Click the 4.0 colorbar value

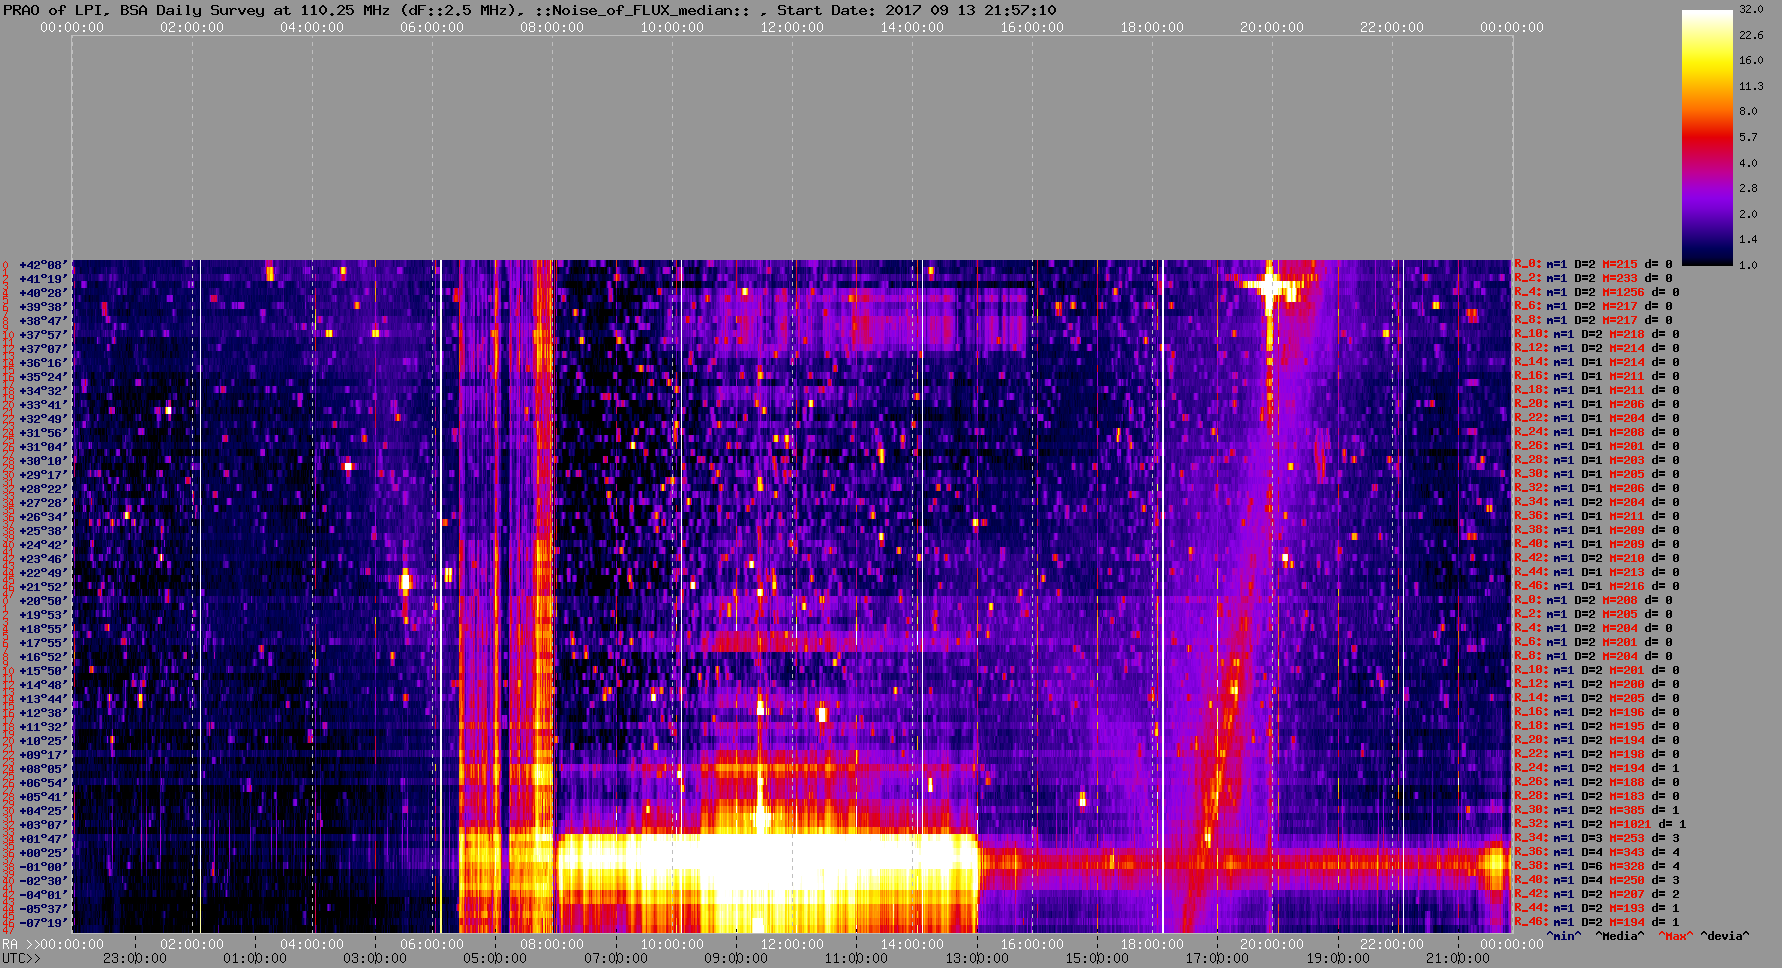point(1748,163)
